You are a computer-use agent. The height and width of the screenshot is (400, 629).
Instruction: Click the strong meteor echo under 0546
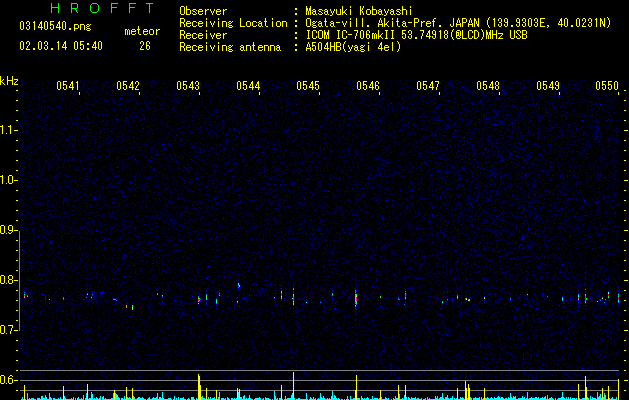point(356,298)
